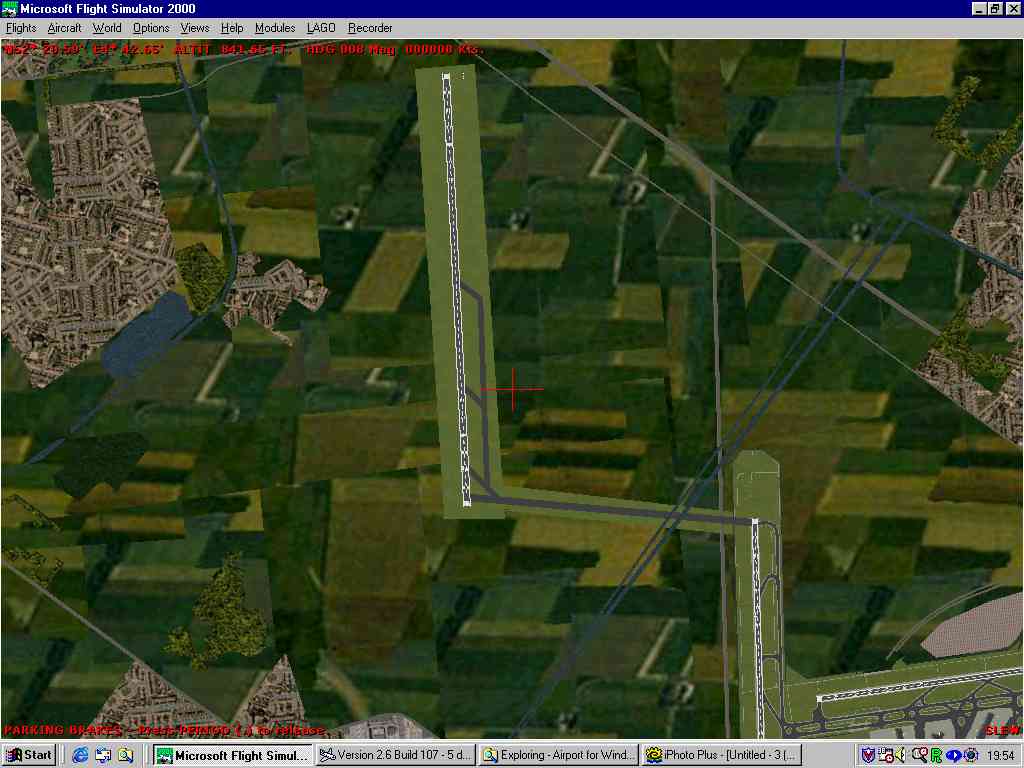Click the blue oval system tray icon

click(954, 755)
